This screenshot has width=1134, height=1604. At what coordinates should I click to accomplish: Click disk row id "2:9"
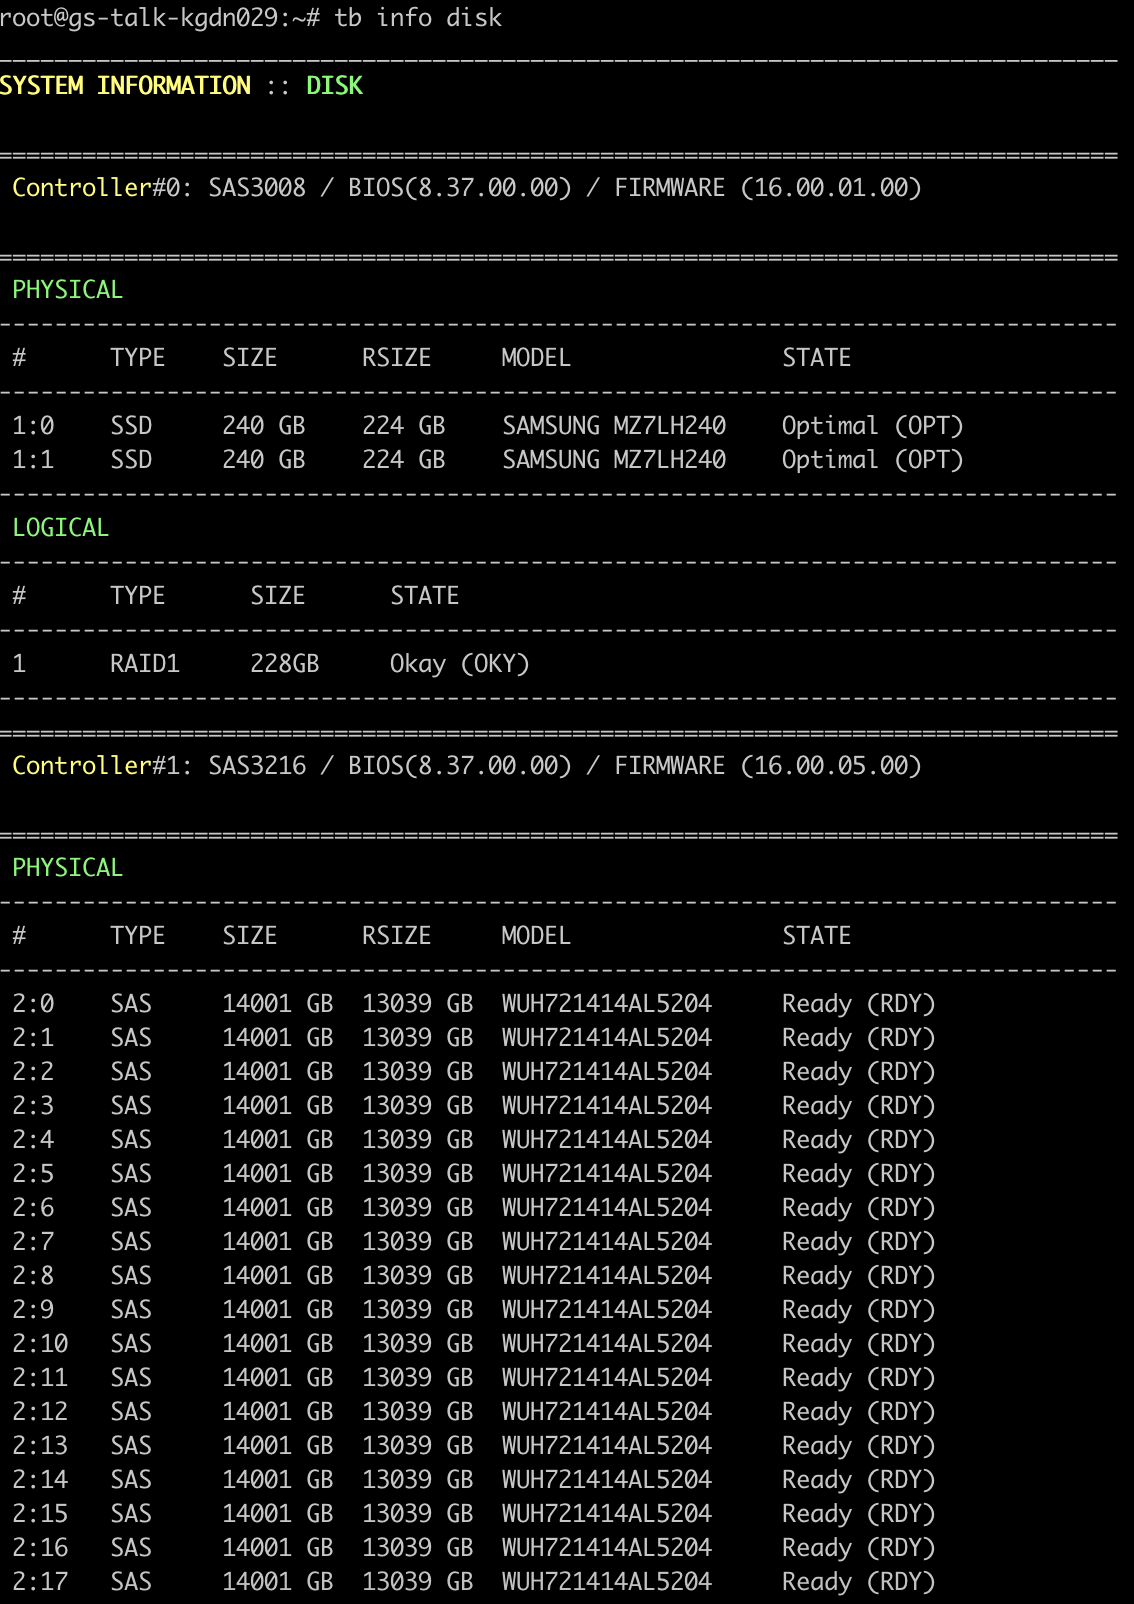(33, 1310)
